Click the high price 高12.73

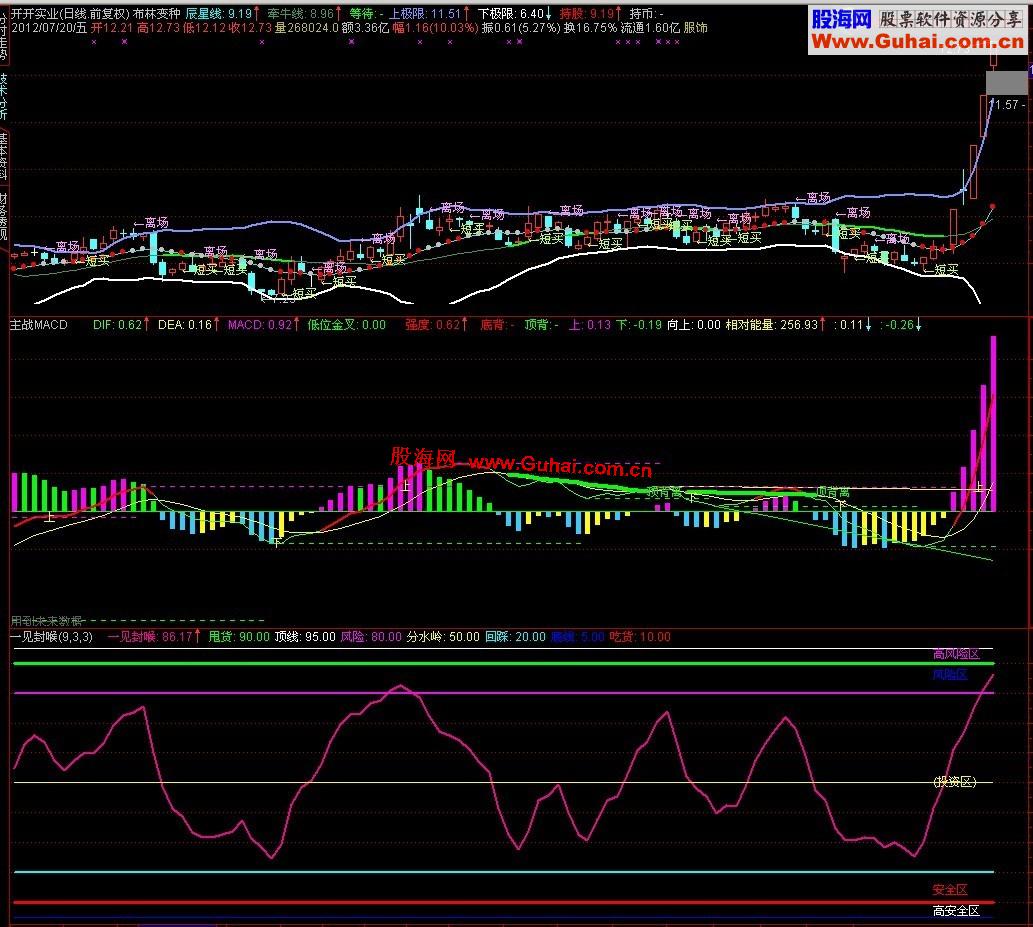coord(158,28)
